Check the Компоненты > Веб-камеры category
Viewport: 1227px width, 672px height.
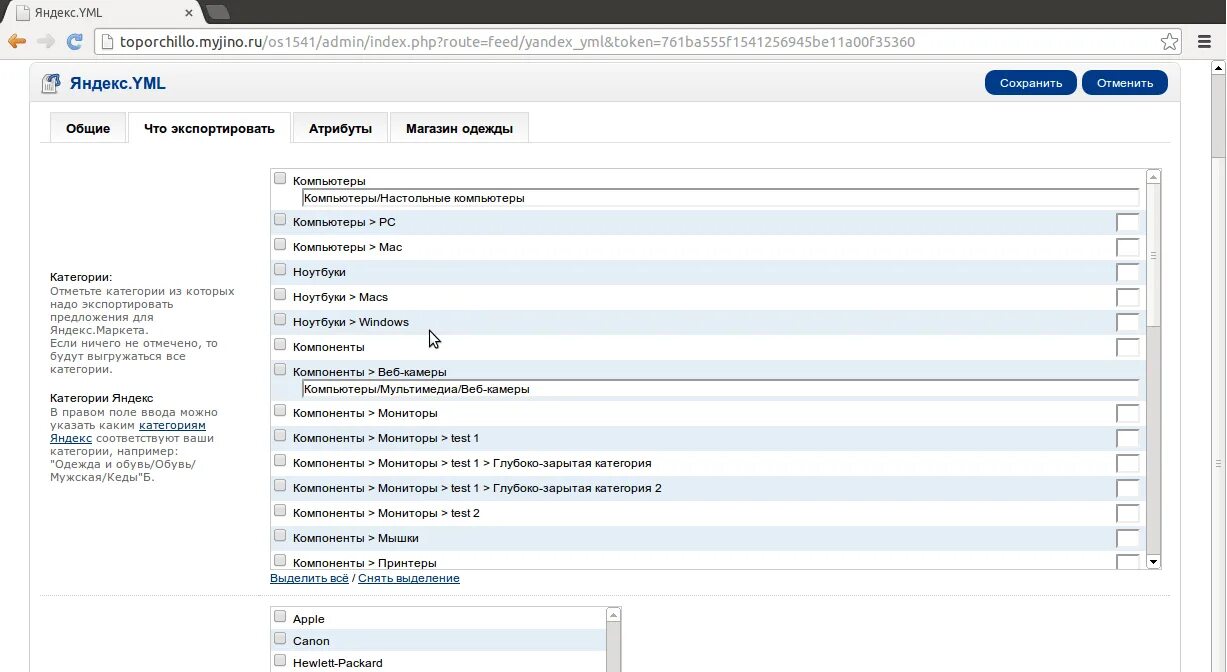(x=280, y=370)
